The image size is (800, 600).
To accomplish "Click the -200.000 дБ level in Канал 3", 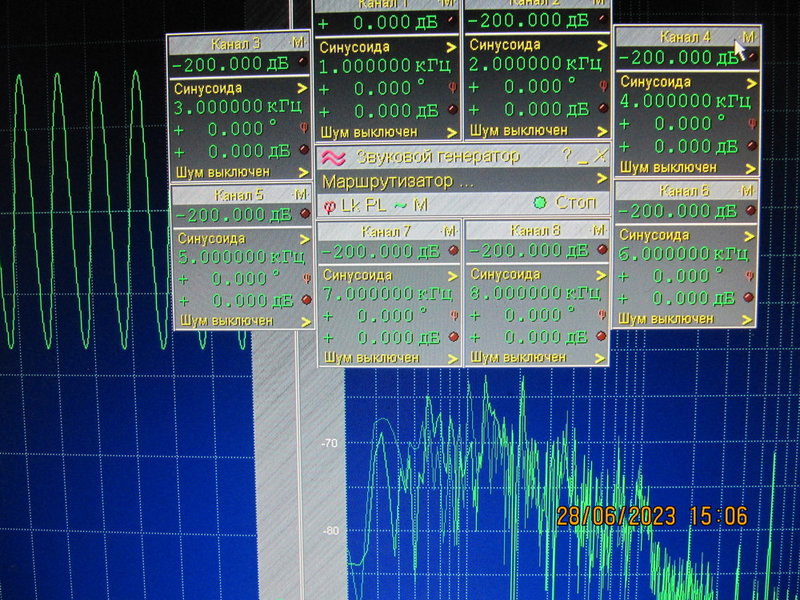I will click(232, 64).
